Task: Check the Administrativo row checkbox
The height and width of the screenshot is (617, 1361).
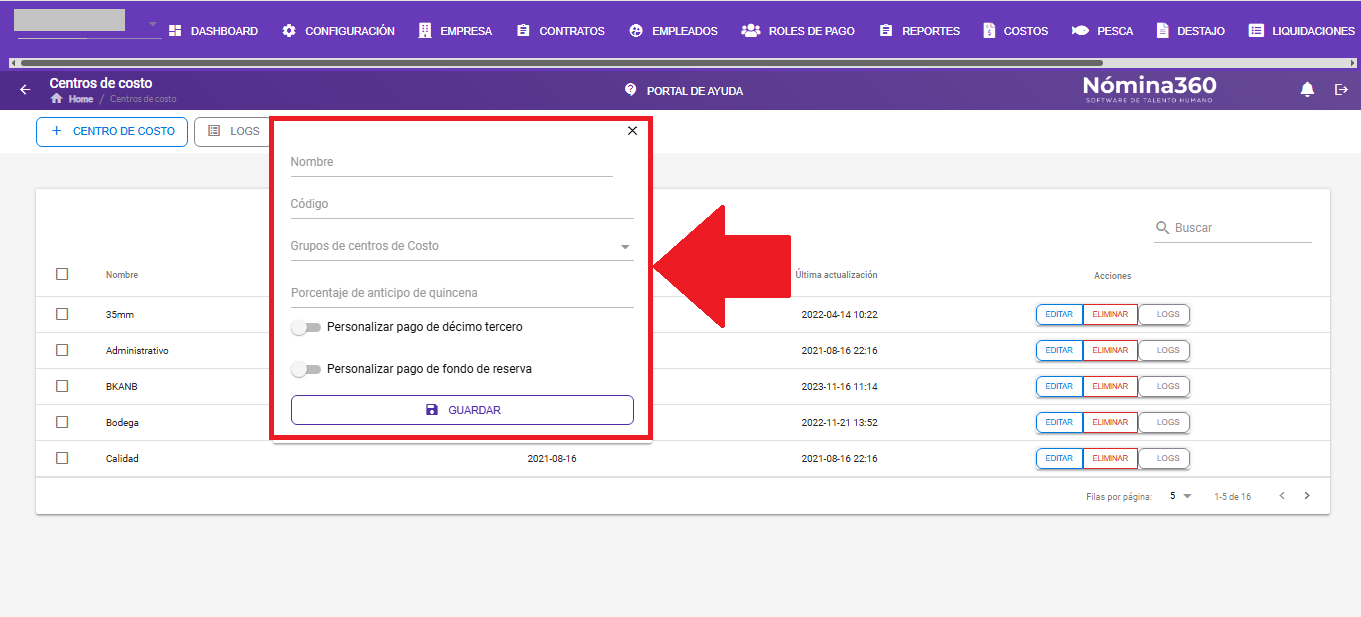Action: click(62, 350)
